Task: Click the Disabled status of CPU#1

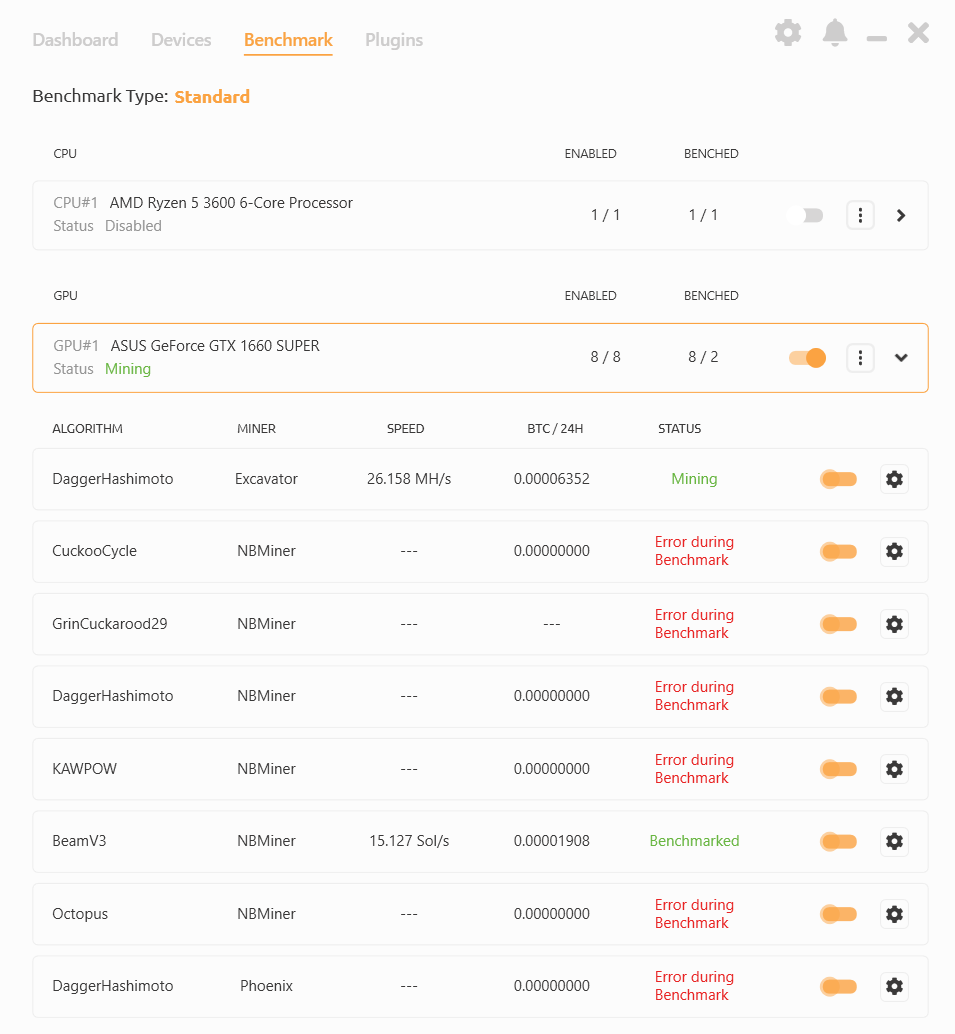Action: pos(133,226)
